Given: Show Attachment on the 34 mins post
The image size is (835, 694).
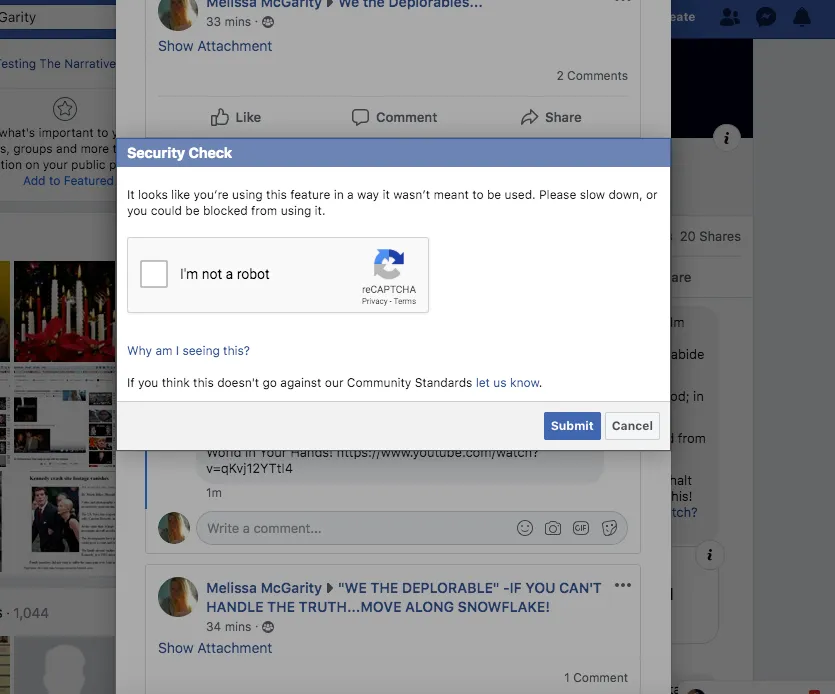Looking at the screenshot, I should (x=215, y=648).
